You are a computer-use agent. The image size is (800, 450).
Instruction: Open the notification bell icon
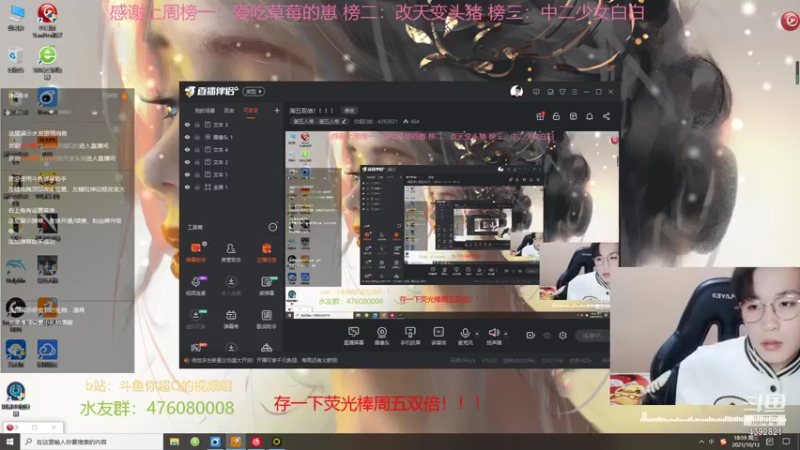[x=589, y=116]
